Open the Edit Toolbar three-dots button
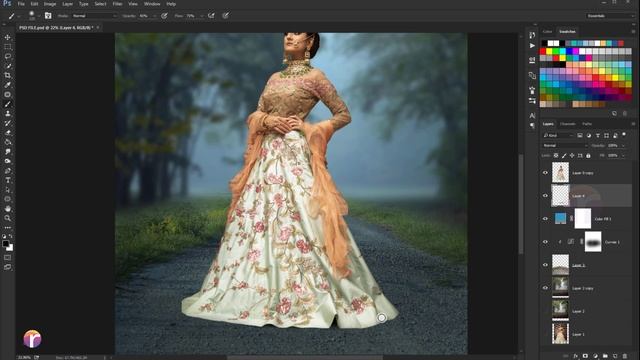This screenshot has height=360, width=640. point(7,227)
